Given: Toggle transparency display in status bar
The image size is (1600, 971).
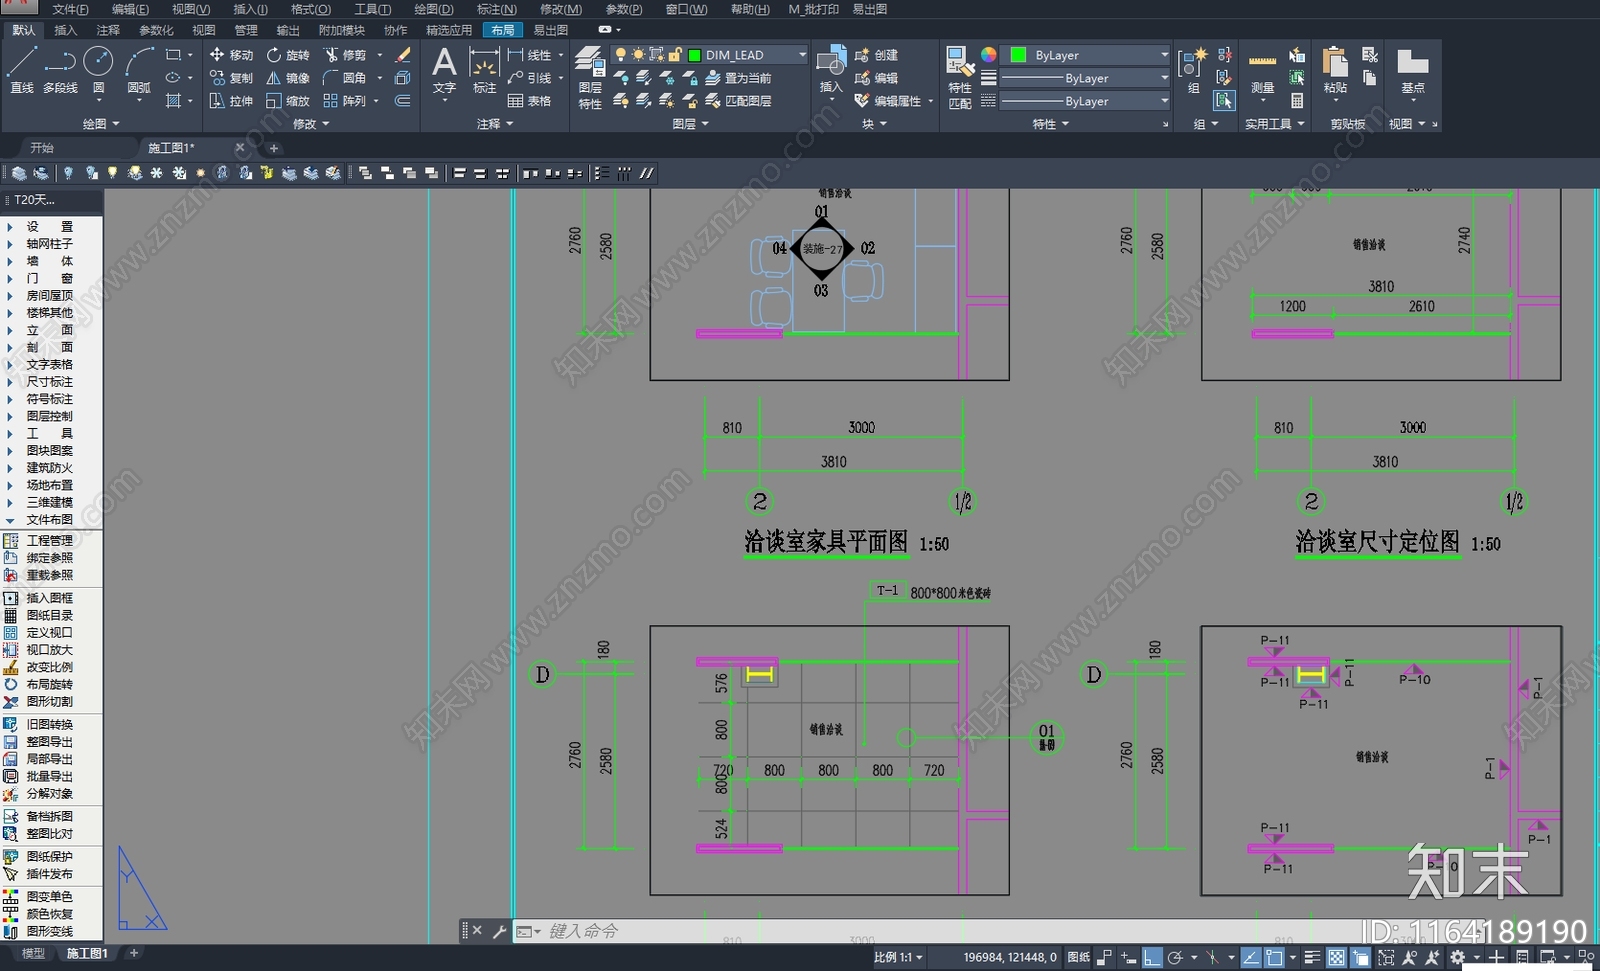Looking at the screenshot, I should point(1336,958).
